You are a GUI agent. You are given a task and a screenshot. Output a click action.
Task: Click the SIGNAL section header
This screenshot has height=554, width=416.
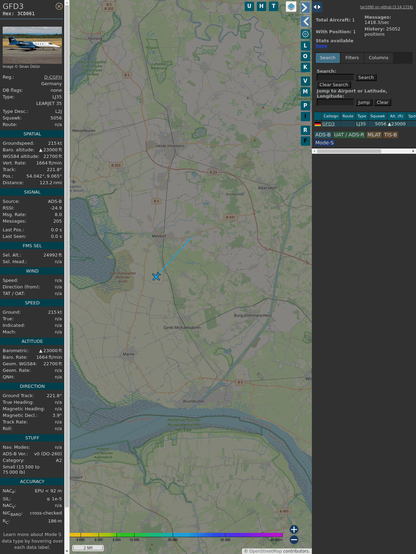tap(32, 192)
